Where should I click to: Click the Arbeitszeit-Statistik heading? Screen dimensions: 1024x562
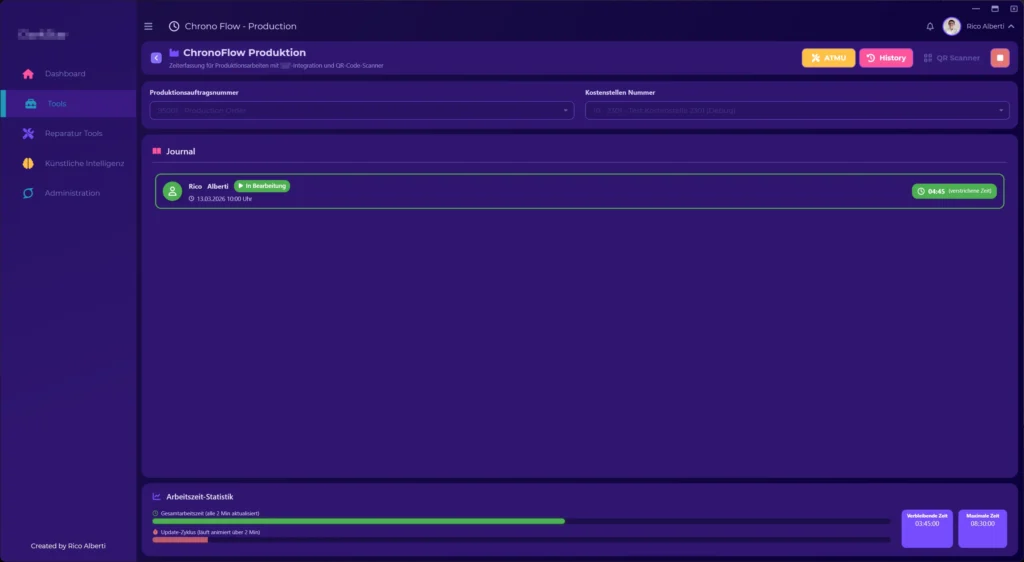[x=199, y=497]
